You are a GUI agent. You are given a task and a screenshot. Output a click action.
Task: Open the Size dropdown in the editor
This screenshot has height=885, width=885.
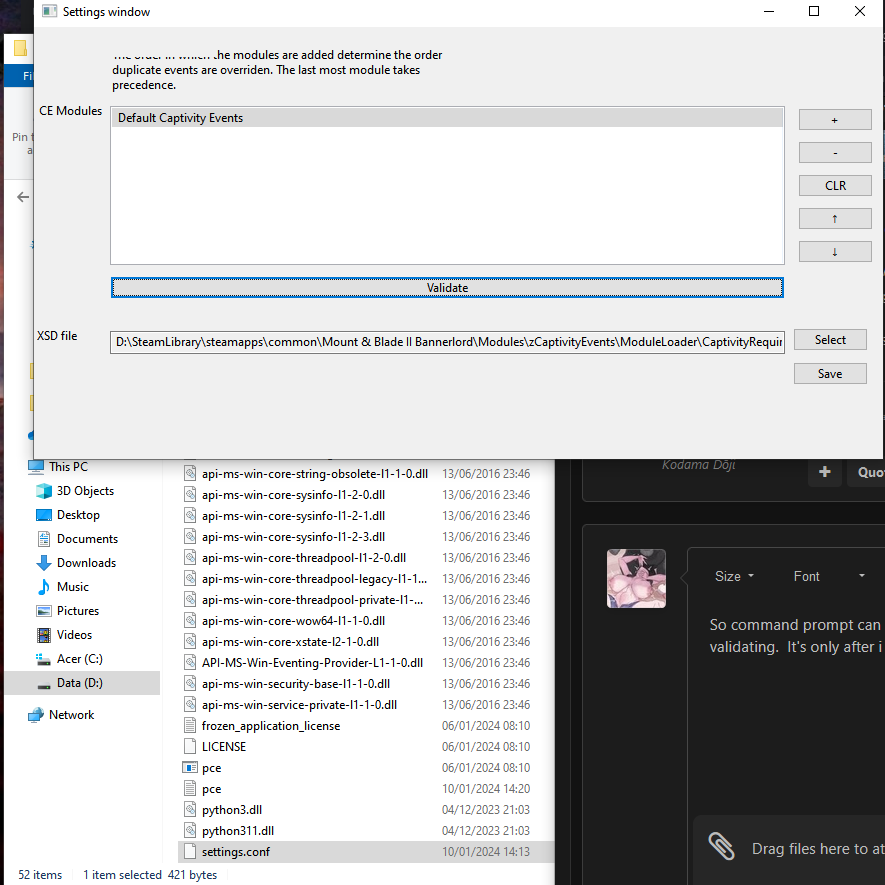(x=734, y=576)
